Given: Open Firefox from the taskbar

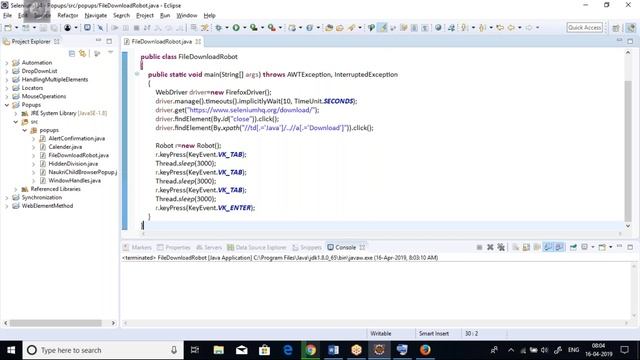Looking at the screenshot, I should 425,350.
